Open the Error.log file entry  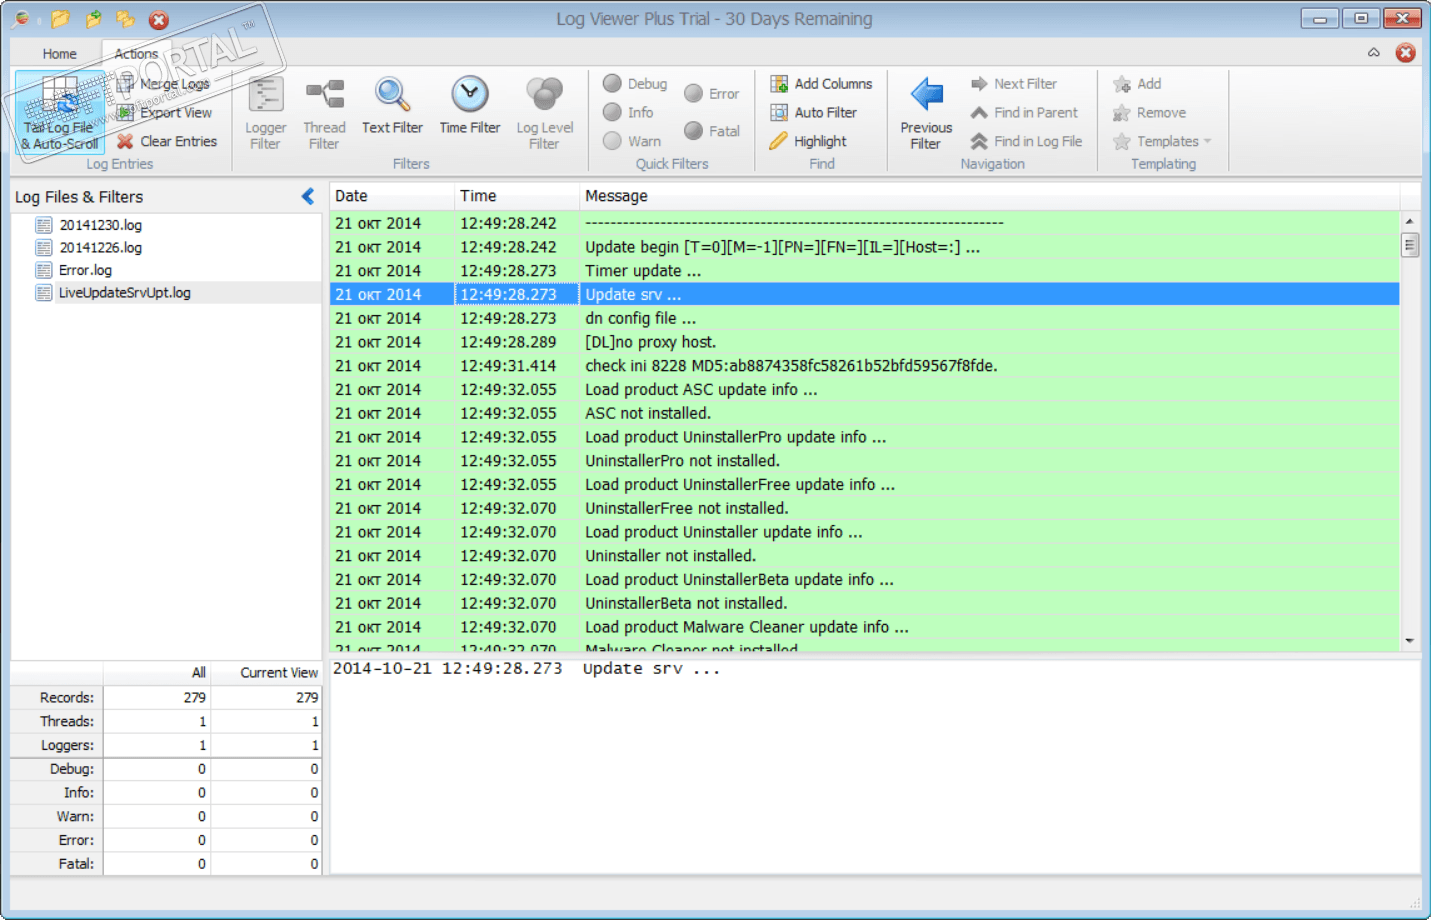tap(85, 270)
